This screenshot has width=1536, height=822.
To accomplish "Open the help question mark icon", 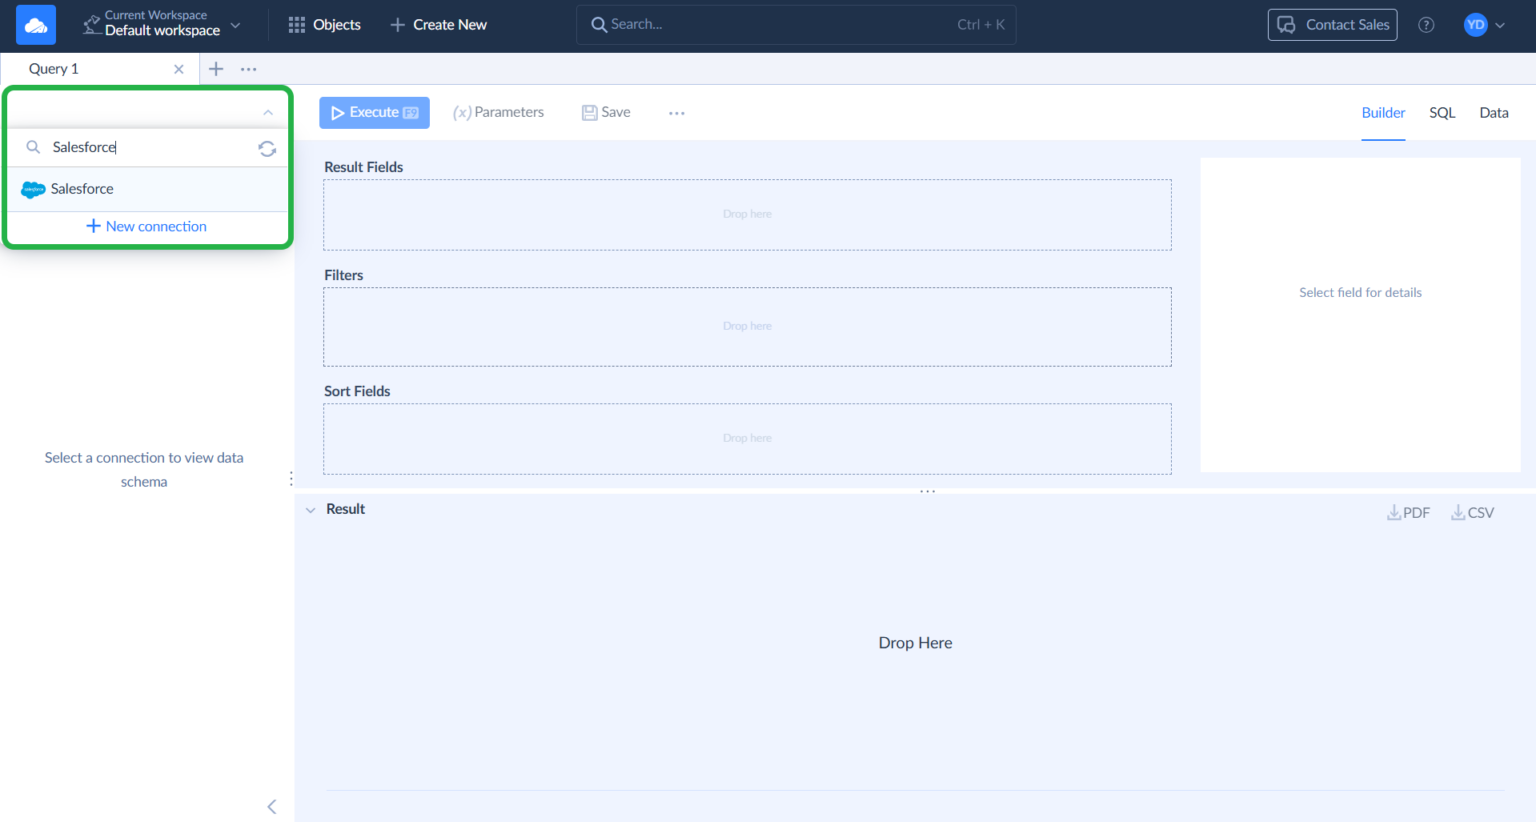I will [1426, 25].
